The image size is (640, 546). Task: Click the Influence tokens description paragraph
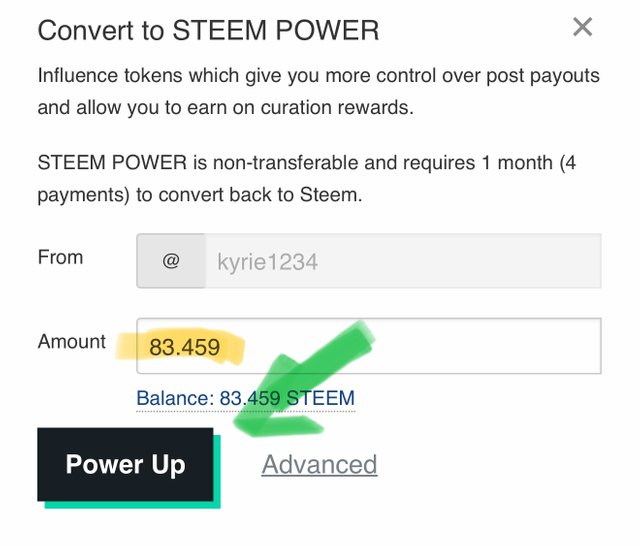(x=318, y=91)
